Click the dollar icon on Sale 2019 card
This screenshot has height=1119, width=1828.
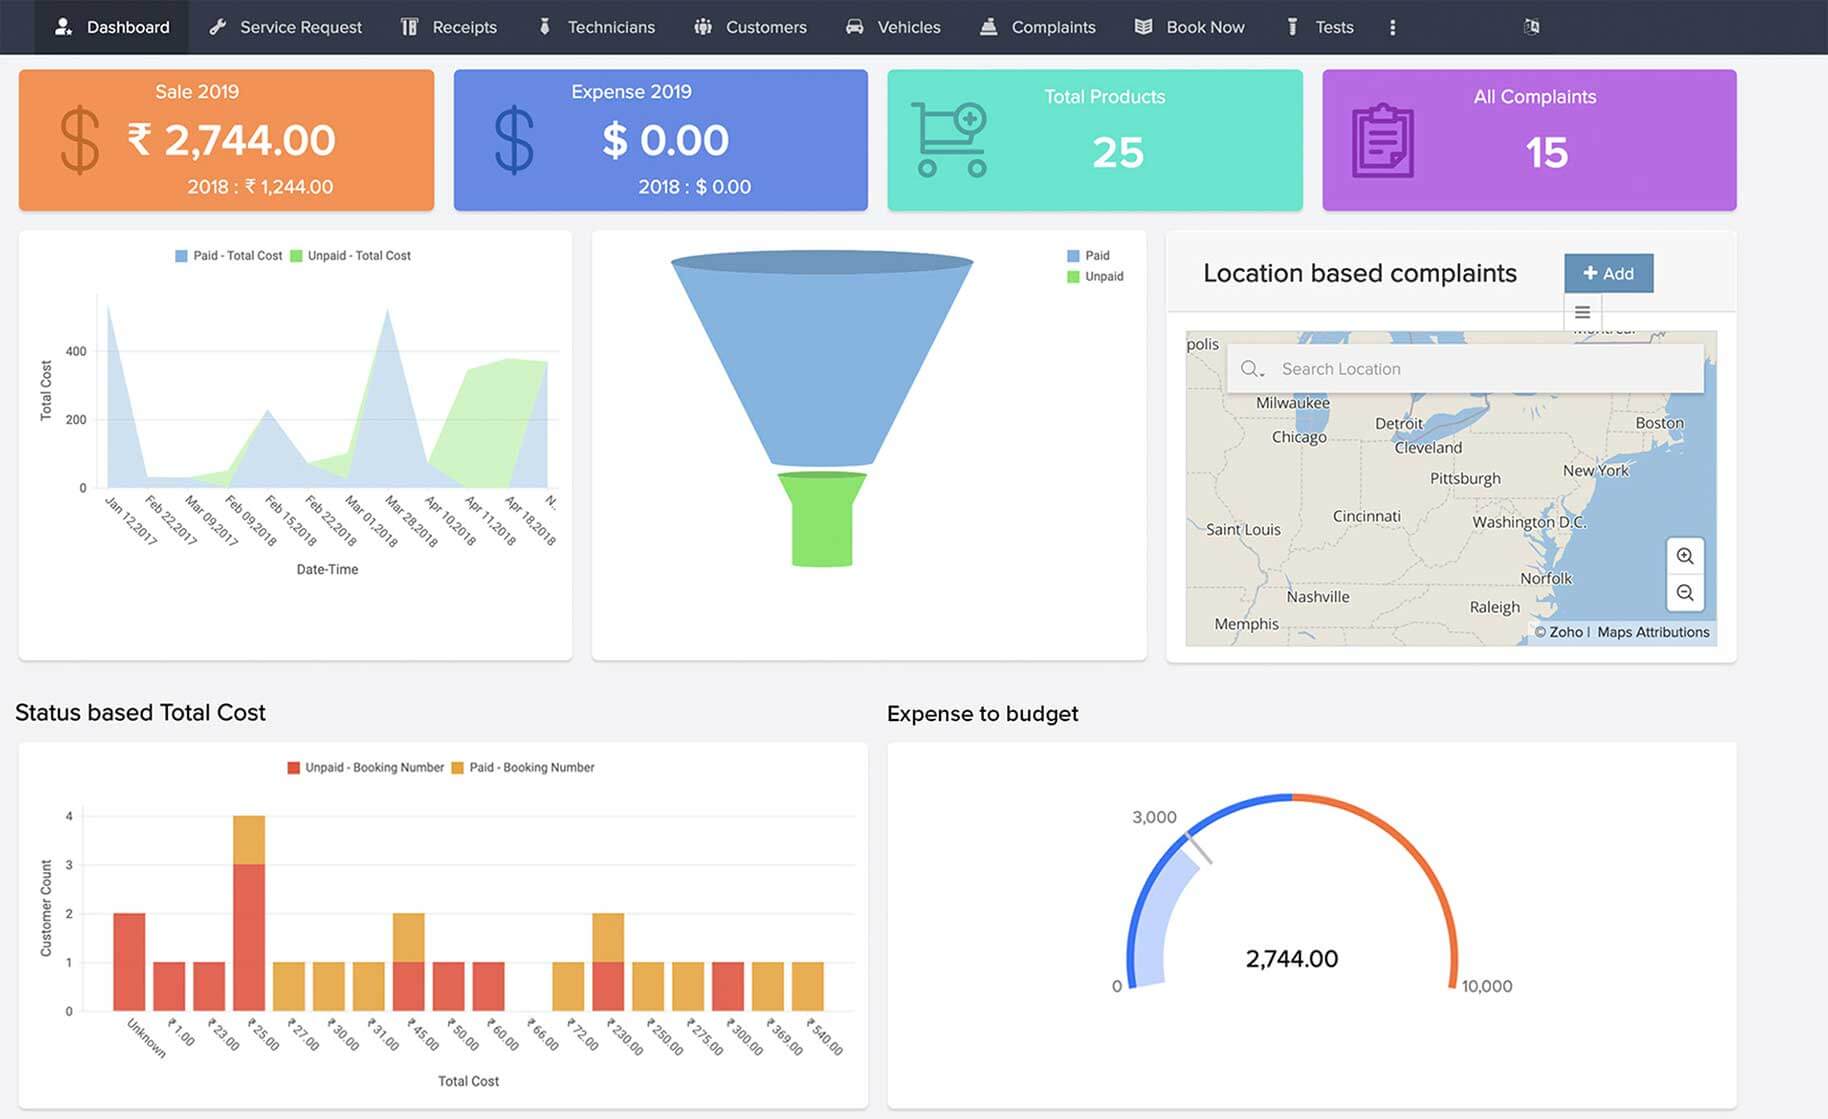[79, 141]
